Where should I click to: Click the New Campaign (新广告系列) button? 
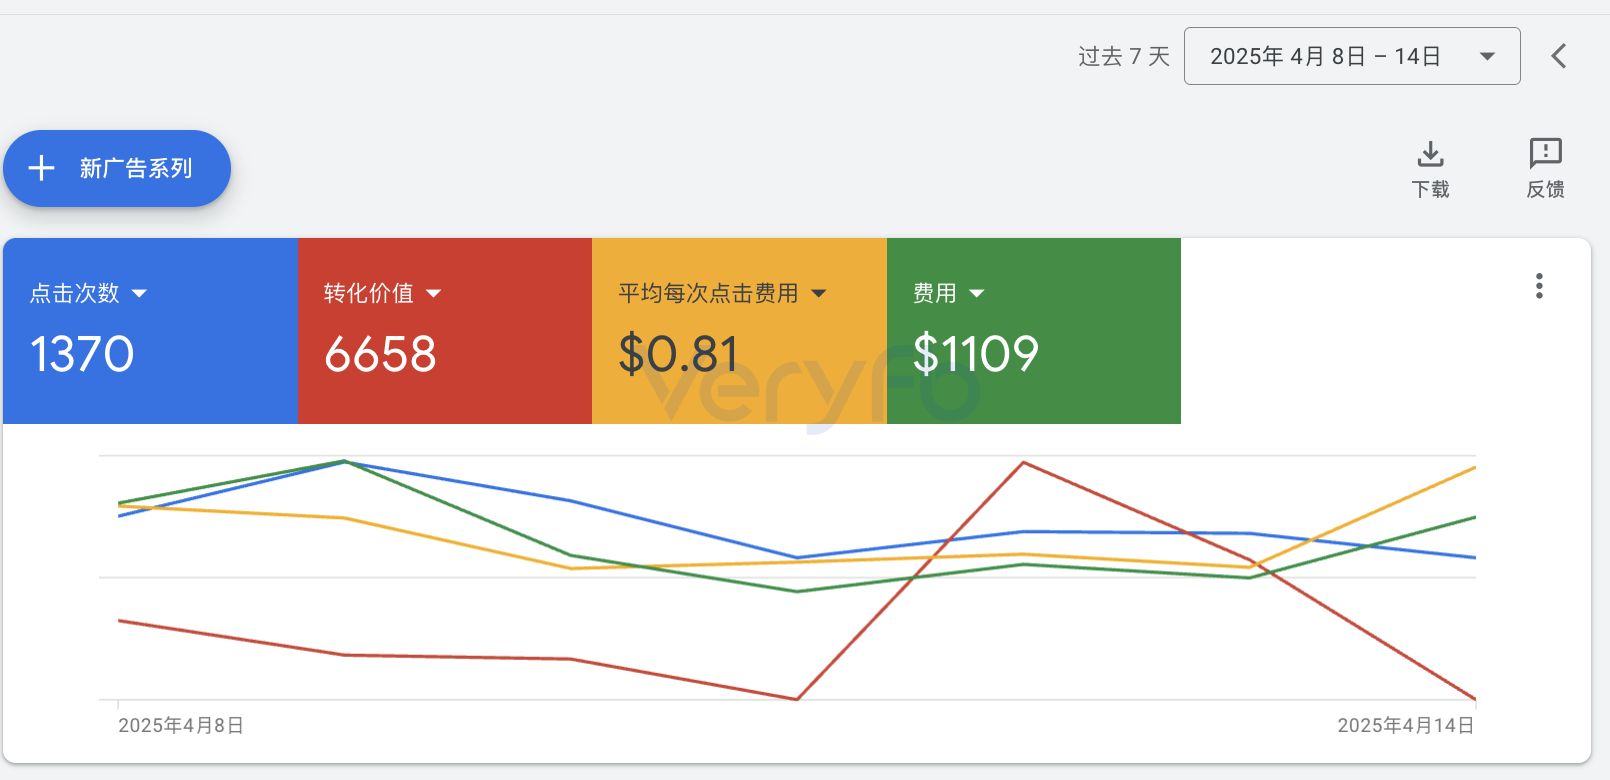[x=117, y=168]
